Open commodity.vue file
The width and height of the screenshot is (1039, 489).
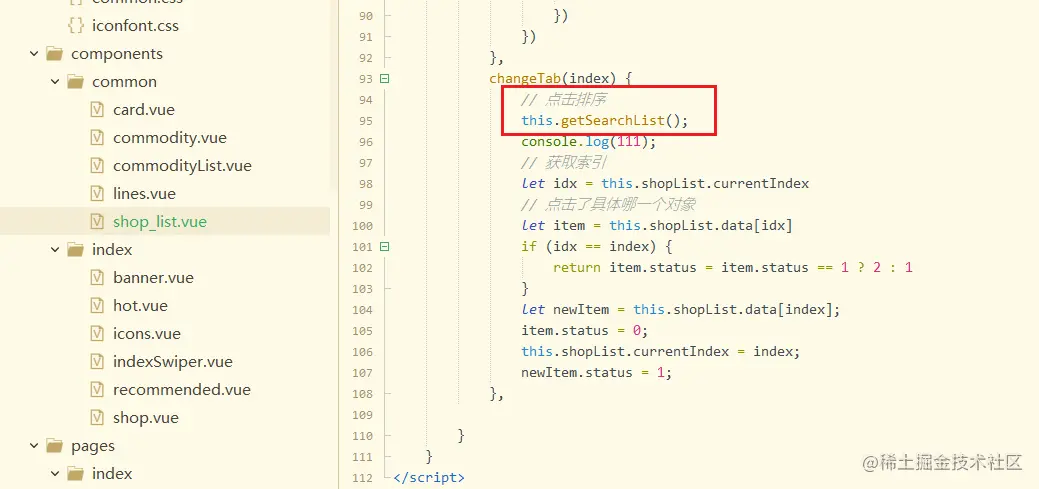(170, 138)
